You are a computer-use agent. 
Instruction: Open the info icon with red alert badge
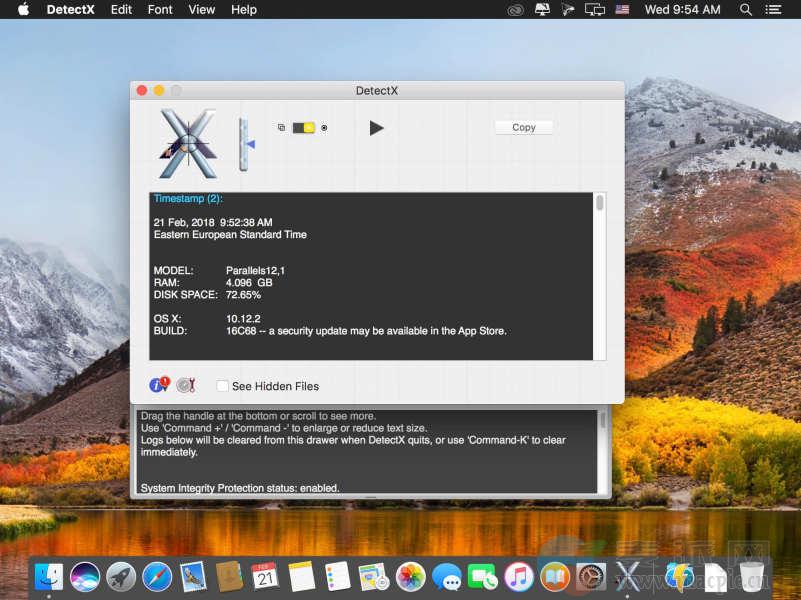point(159,385)
